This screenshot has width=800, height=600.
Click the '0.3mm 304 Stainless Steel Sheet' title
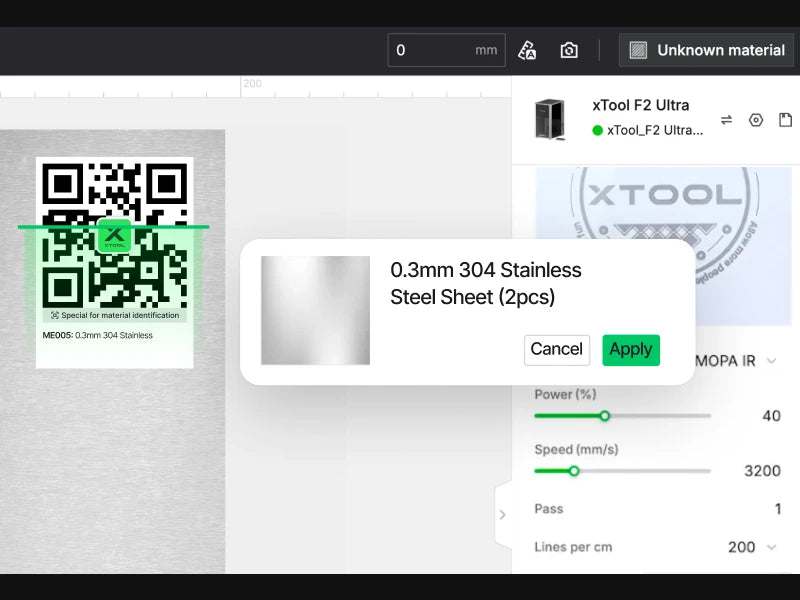(x=486, y=283)
